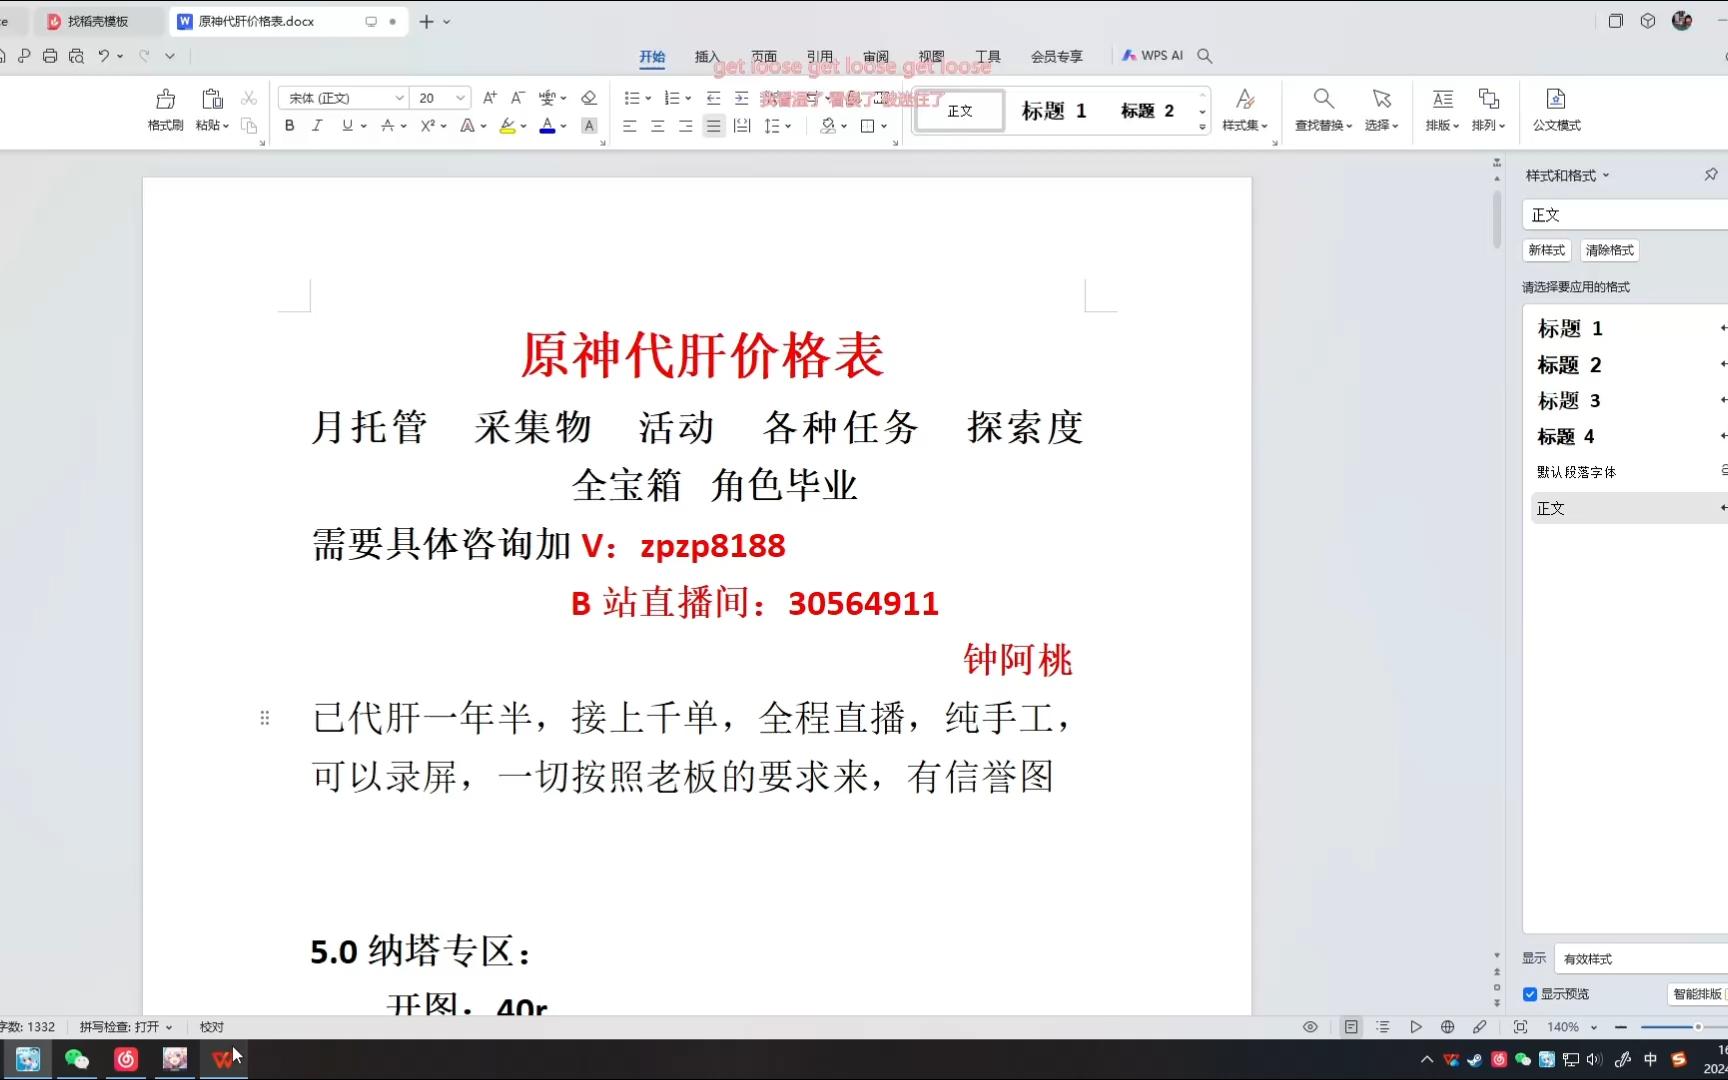Switch to the 找稻壳模板 tab
The height and width of the screenshot is (1080, 1728).
click(x=97, y=21)
